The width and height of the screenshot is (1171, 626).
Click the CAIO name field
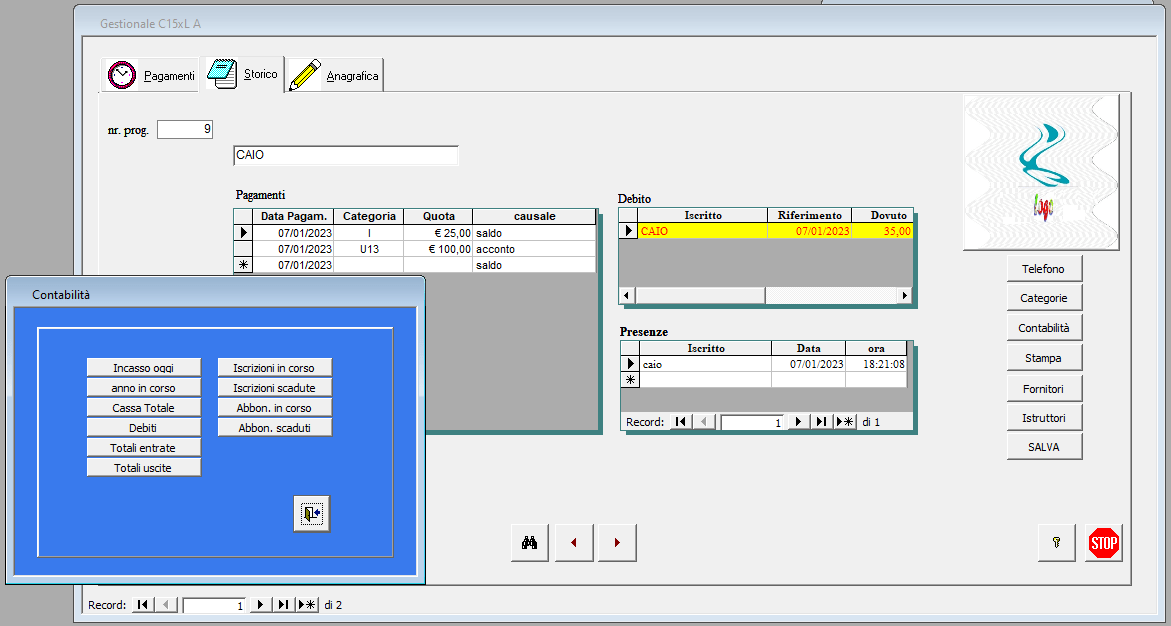click(346, 155)
